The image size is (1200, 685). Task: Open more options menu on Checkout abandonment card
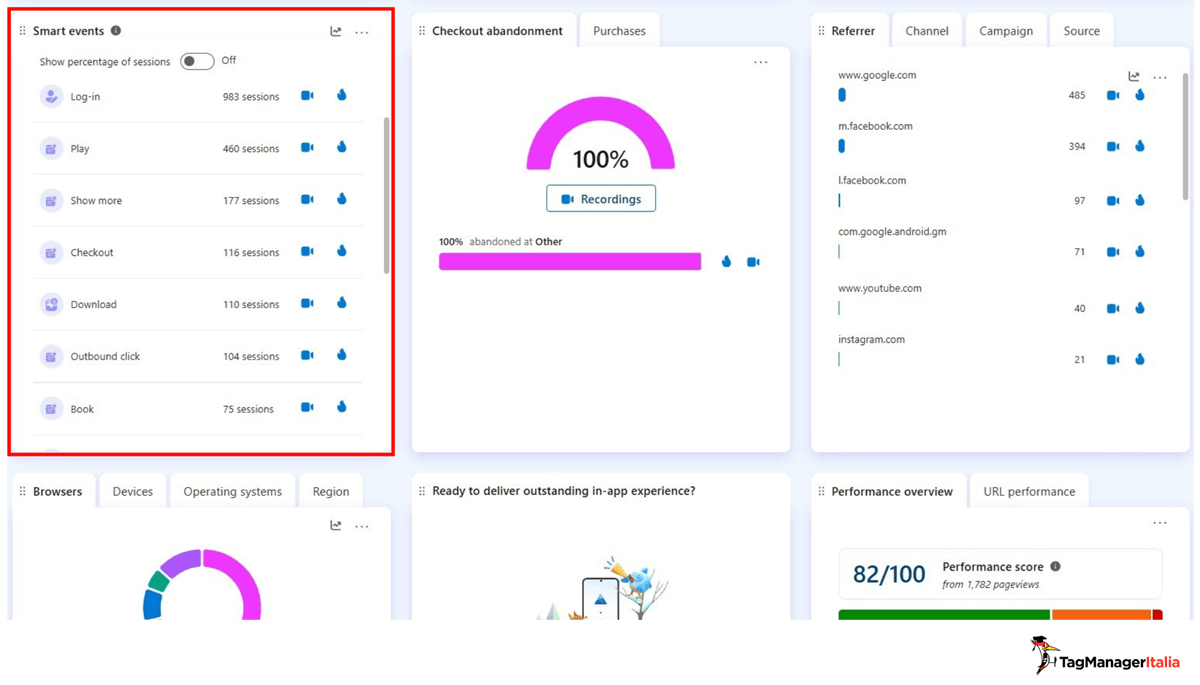pyautogui.click(x=761, y=61)
